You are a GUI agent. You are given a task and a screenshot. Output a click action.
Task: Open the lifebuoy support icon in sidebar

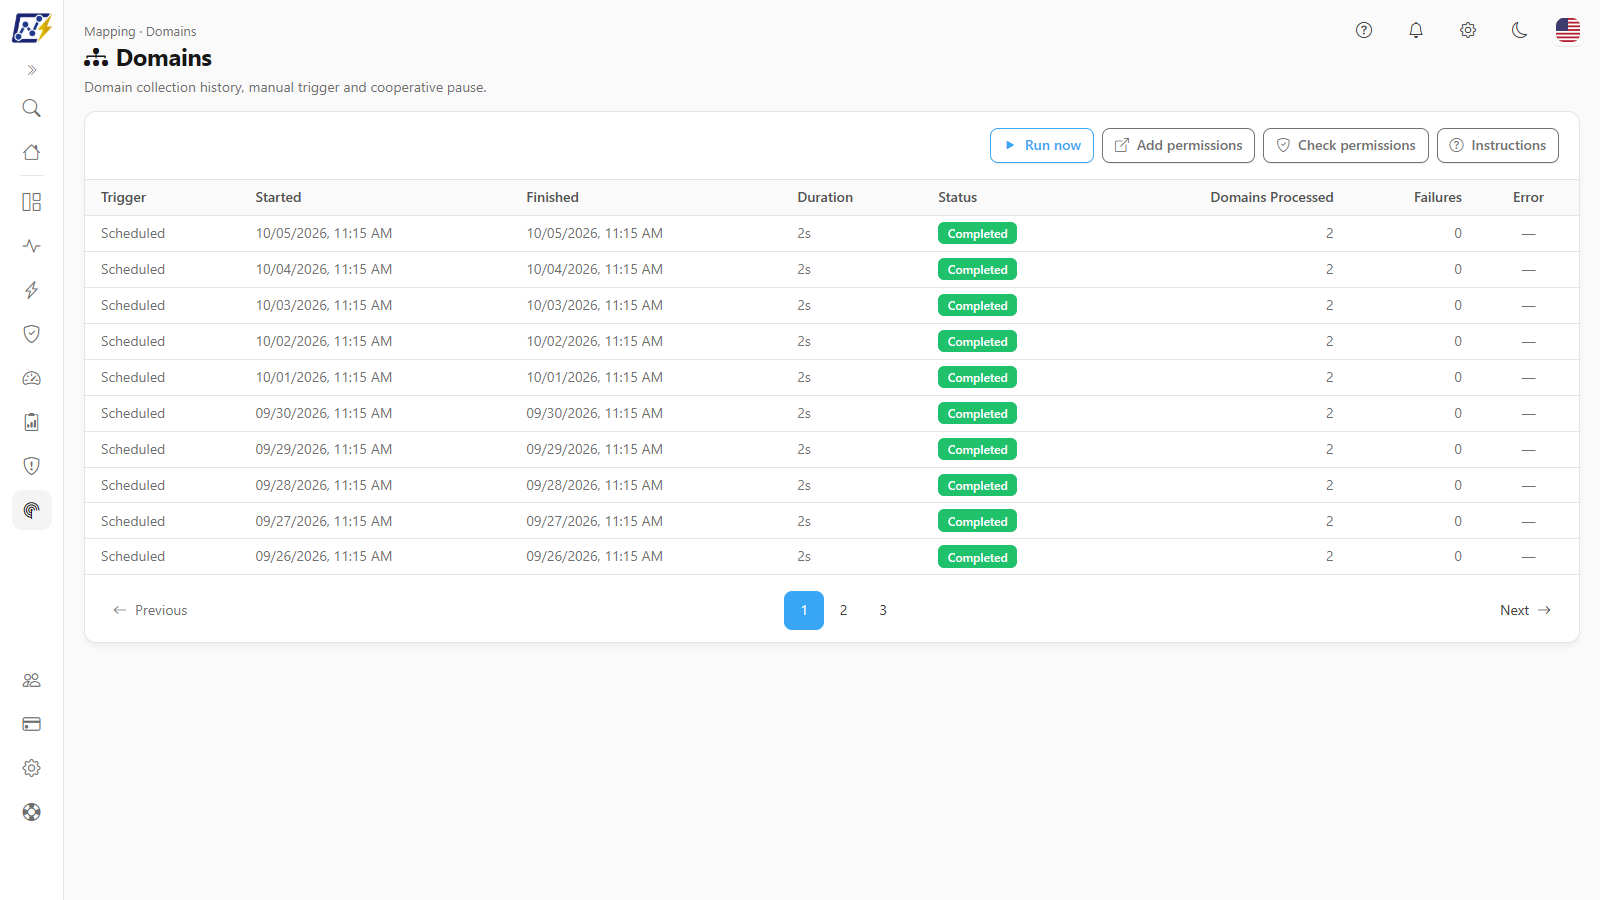(x=32, y=812)
